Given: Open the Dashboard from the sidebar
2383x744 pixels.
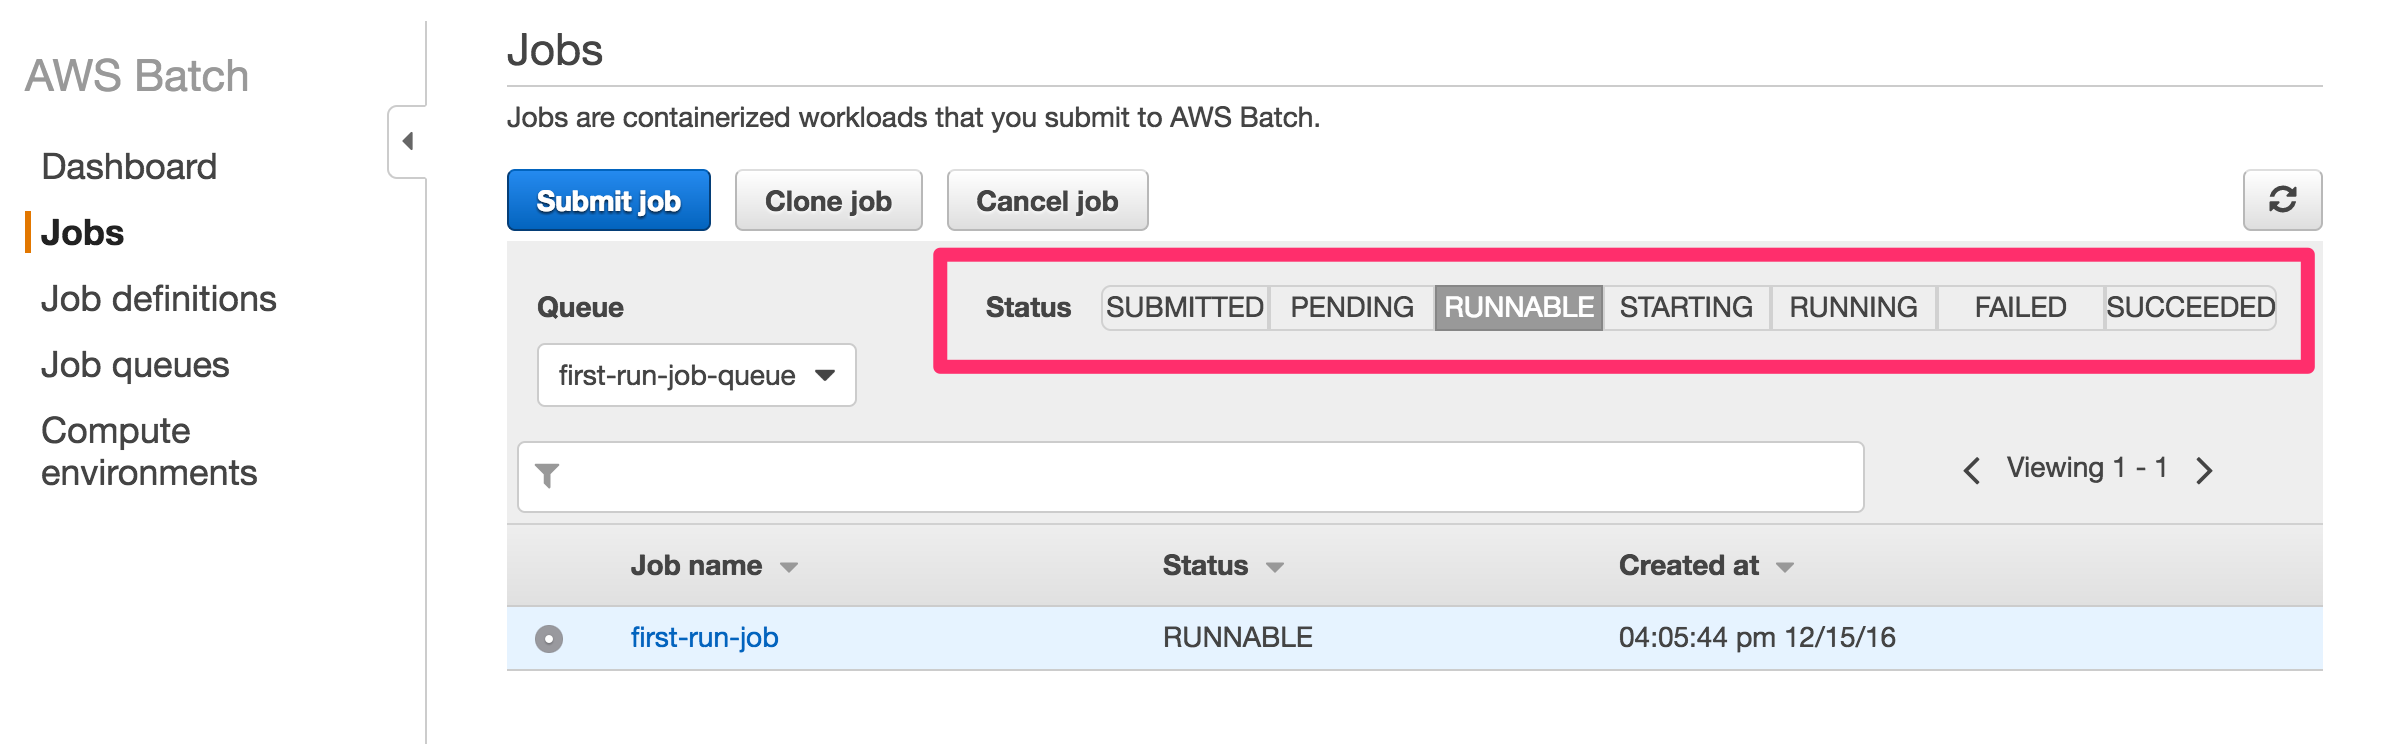Looking at the screenshot, I should [129, 165].
